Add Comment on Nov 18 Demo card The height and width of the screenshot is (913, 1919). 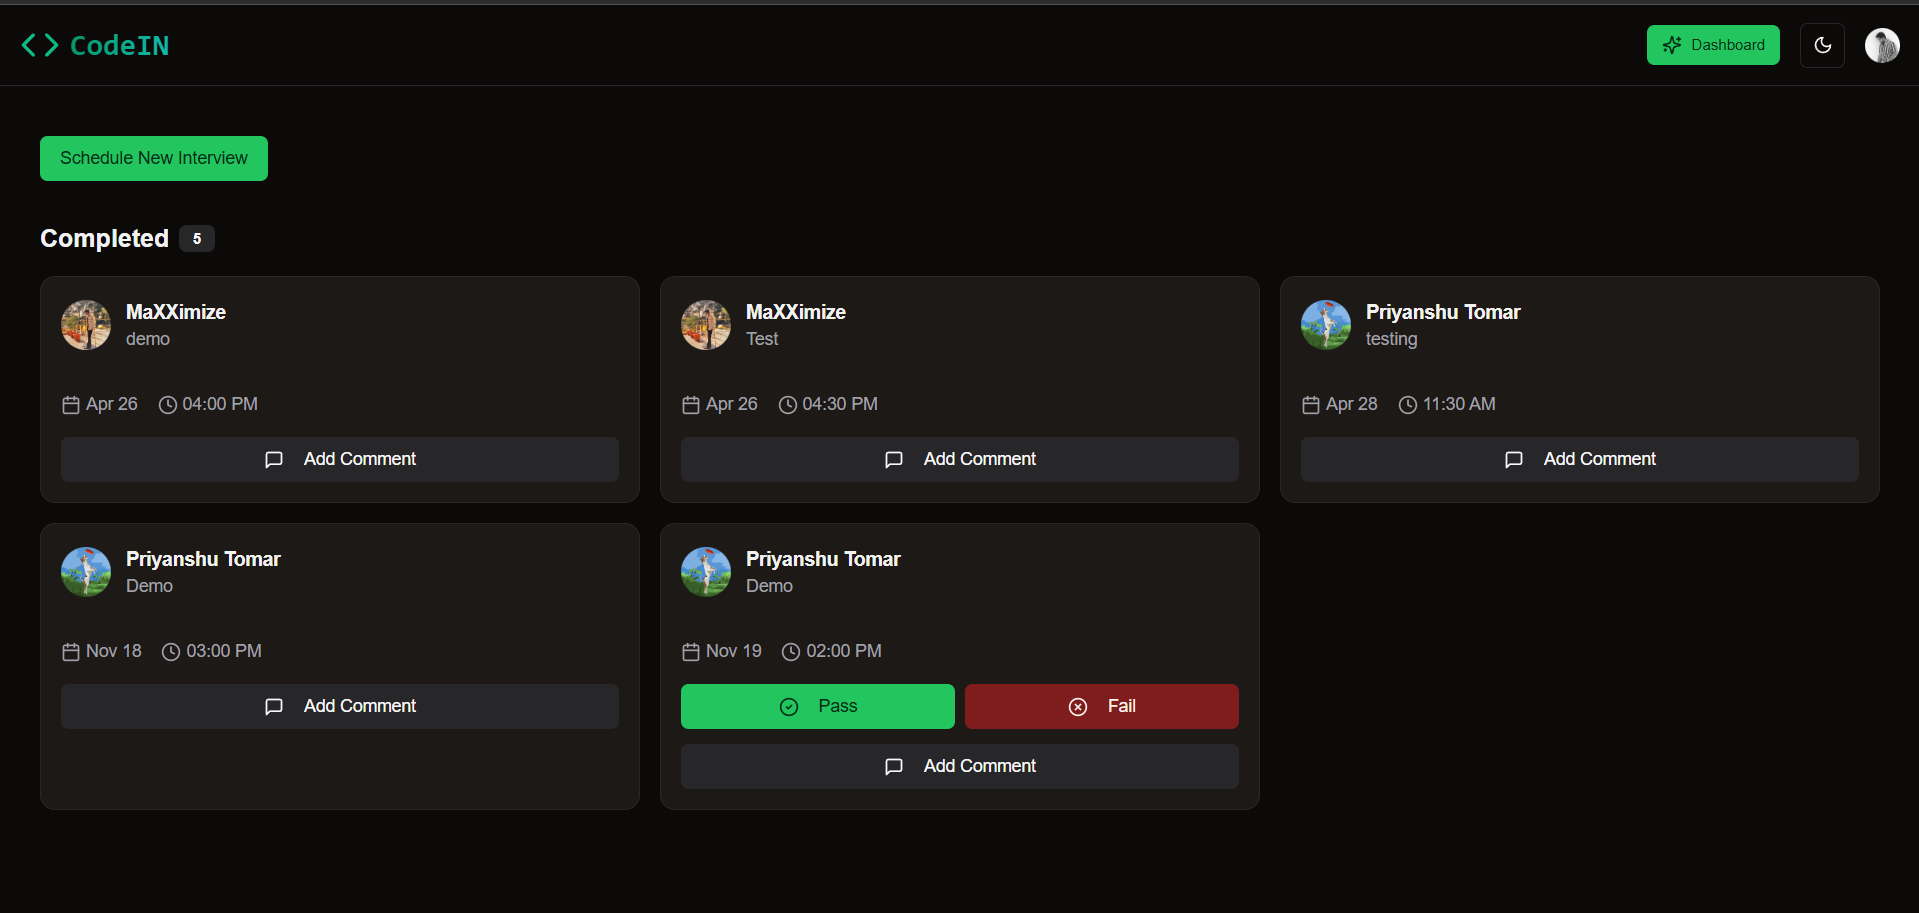pos(340,706)
